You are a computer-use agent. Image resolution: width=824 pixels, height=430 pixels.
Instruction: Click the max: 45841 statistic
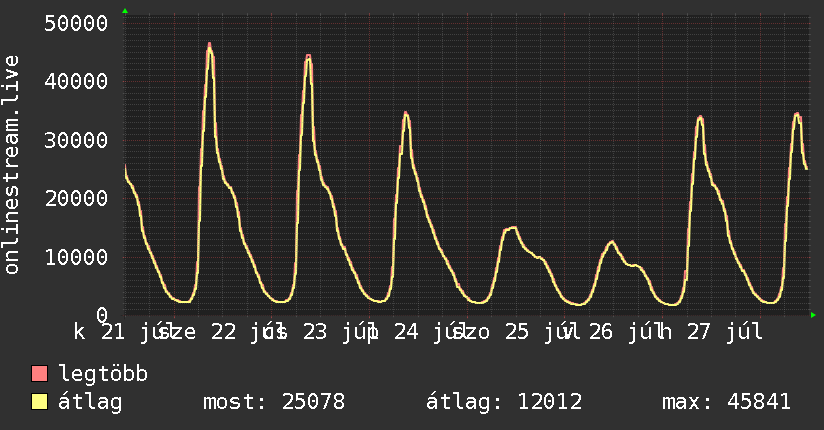click(x=726, y=402)
